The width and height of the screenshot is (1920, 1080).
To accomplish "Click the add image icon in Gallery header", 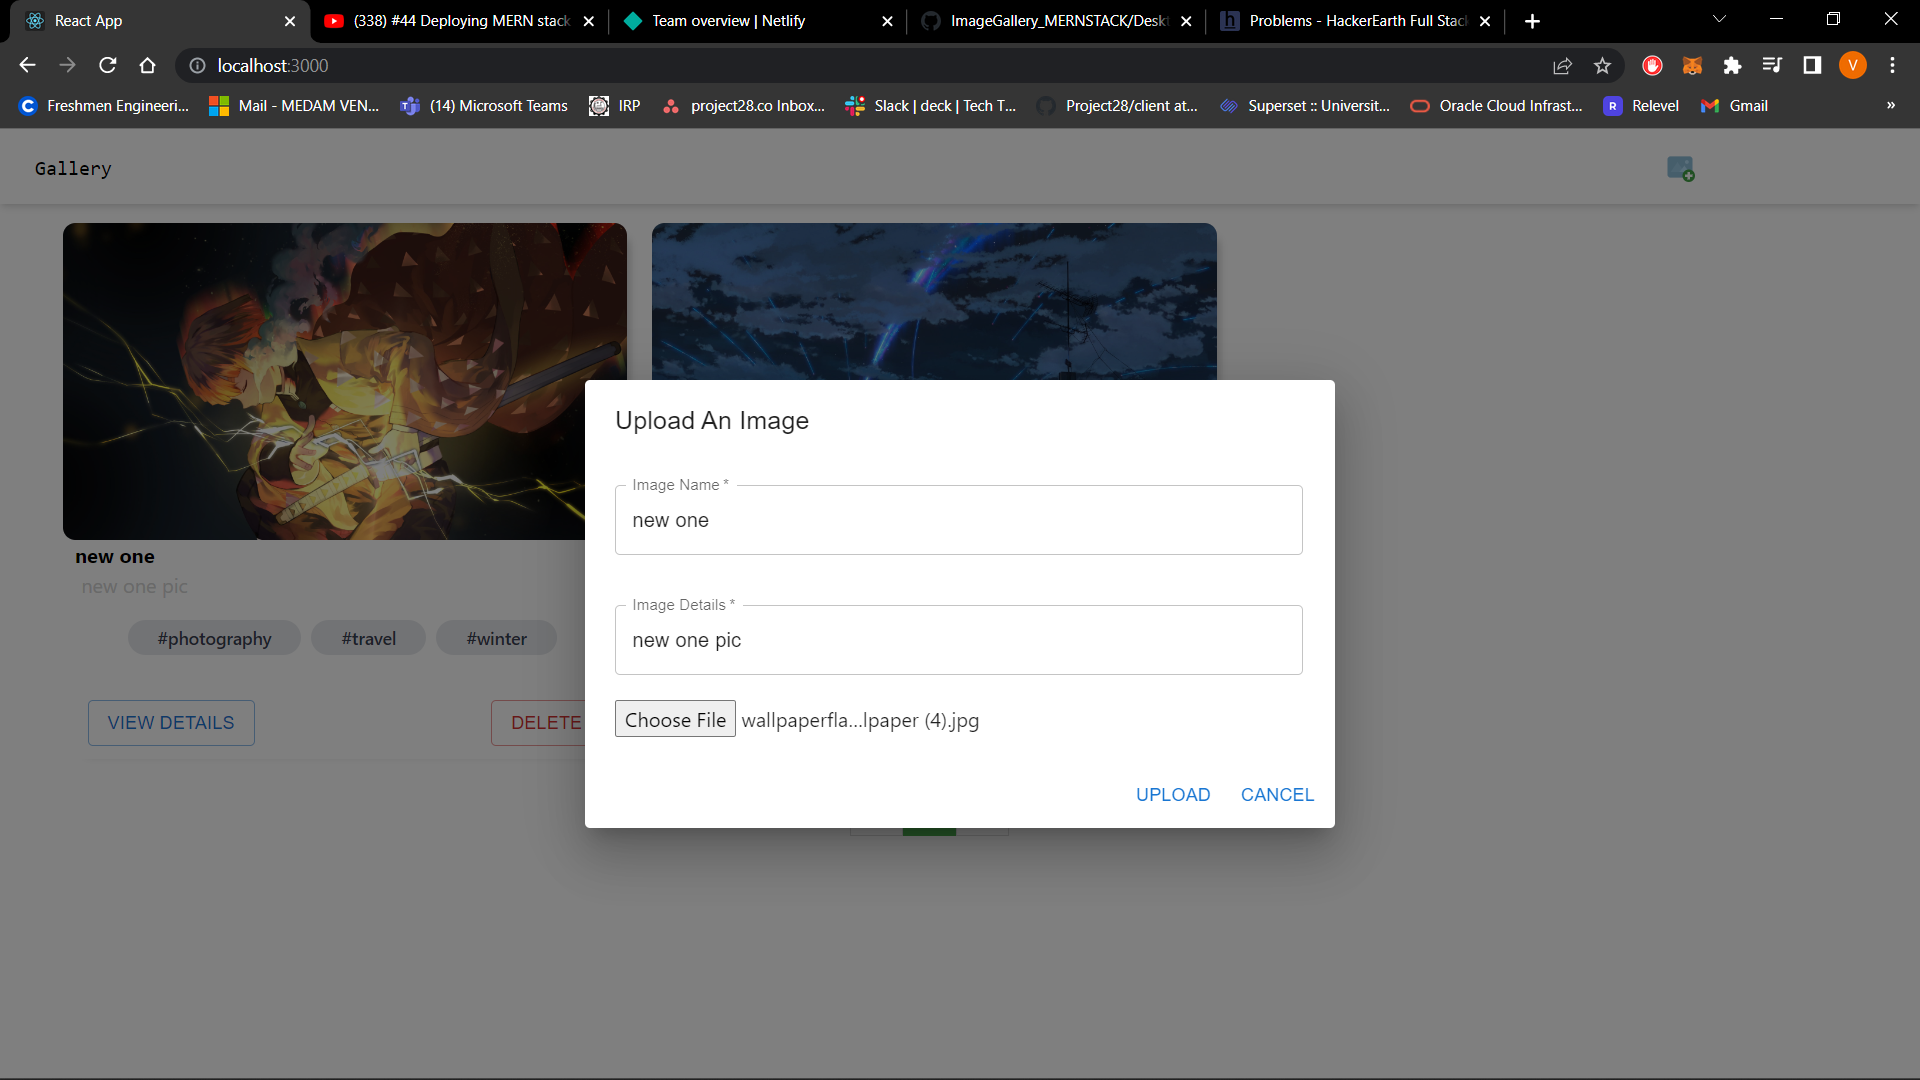I will pos(1680,168).
